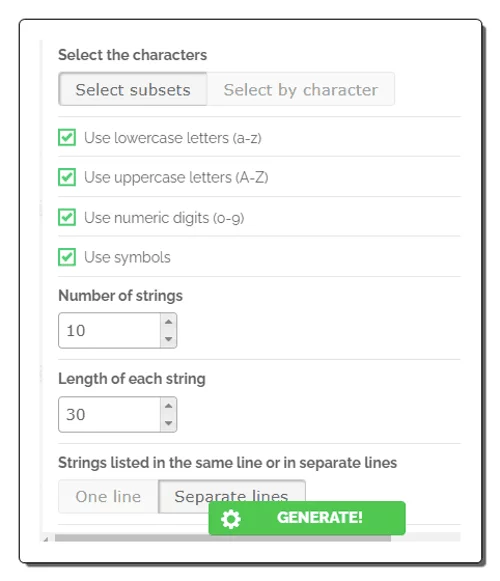Increase Number of strings with up arrow
This screenshot has width=500, height=581.
tap(169, 322)
